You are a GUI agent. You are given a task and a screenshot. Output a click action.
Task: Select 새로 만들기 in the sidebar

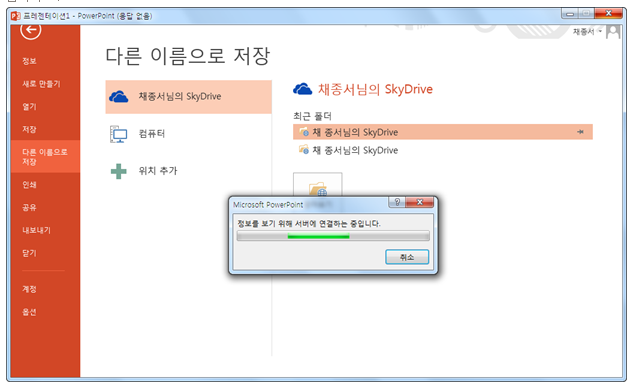click(41, 84)
